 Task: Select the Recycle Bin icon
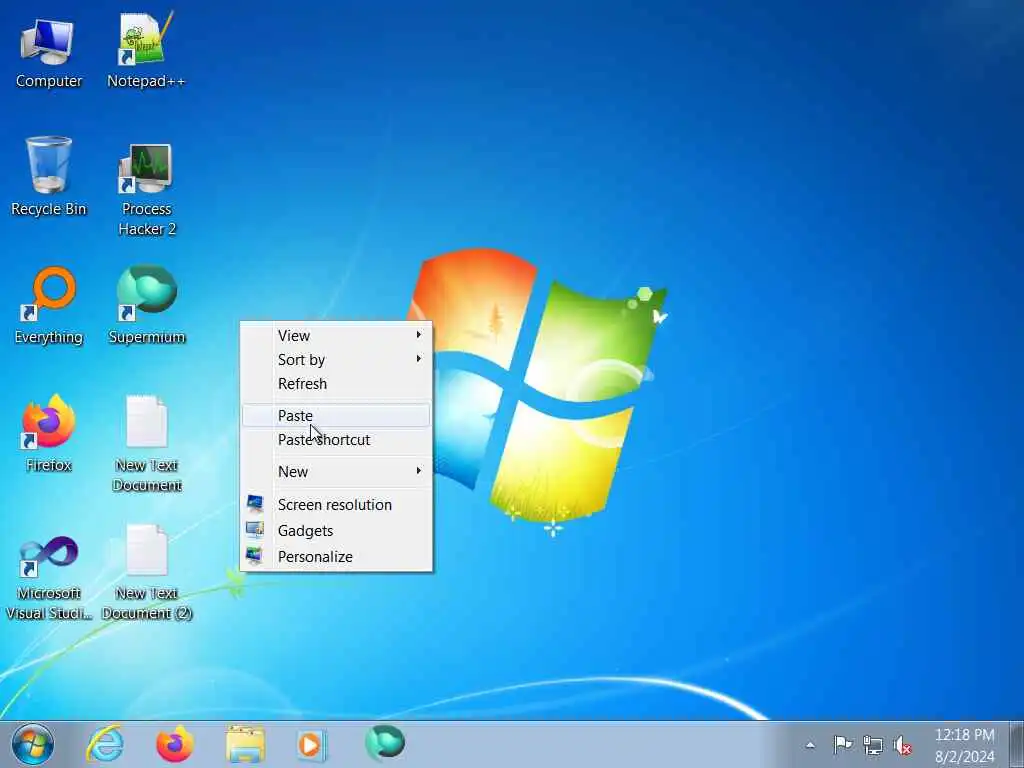coord(49,176)
